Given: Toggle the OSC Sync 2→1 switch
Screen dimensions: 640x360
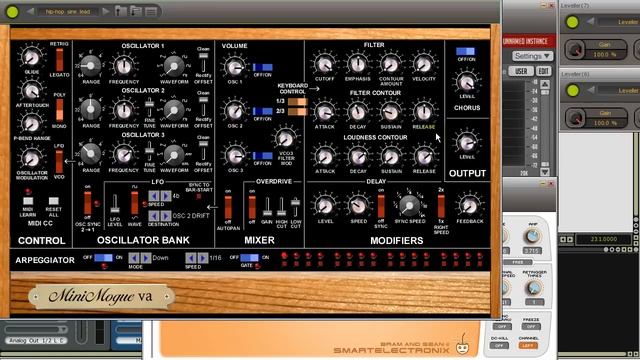Looking at the screenshot, I should 87,203.
